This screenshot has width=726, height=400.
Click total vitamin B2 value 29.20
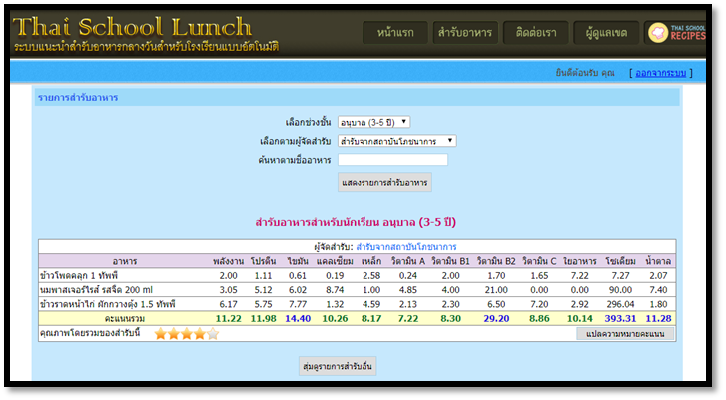(496, 319)
